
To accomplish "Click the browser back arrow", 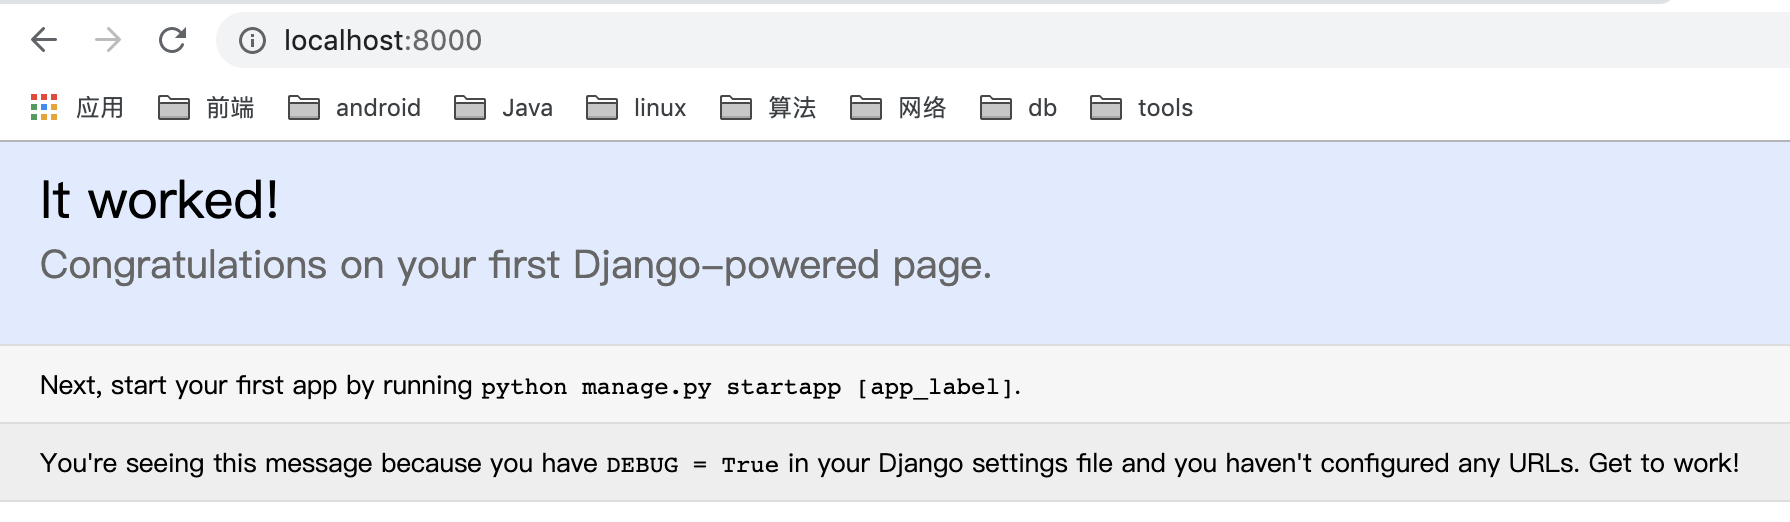I will click(44, 40).
